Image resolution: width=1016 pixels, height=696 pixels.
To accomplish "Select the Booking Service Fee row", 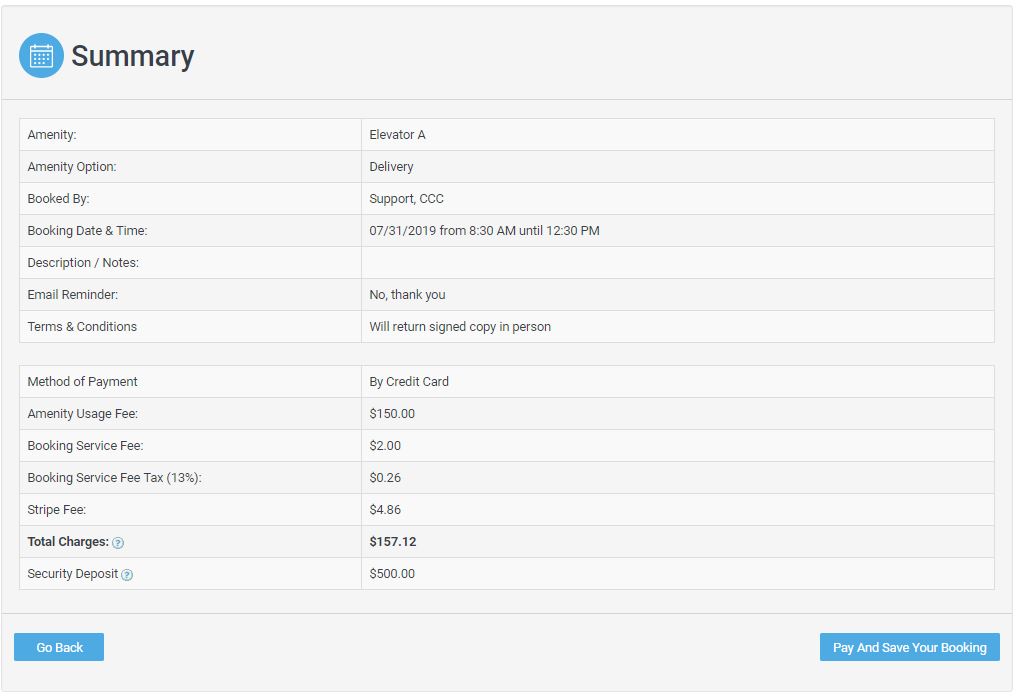I will tap(385, 445).
